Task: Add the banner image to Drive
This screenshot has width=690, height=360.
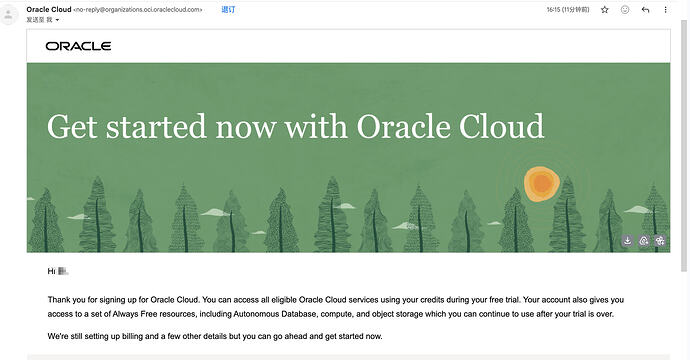Action: (x=643, y=241)
